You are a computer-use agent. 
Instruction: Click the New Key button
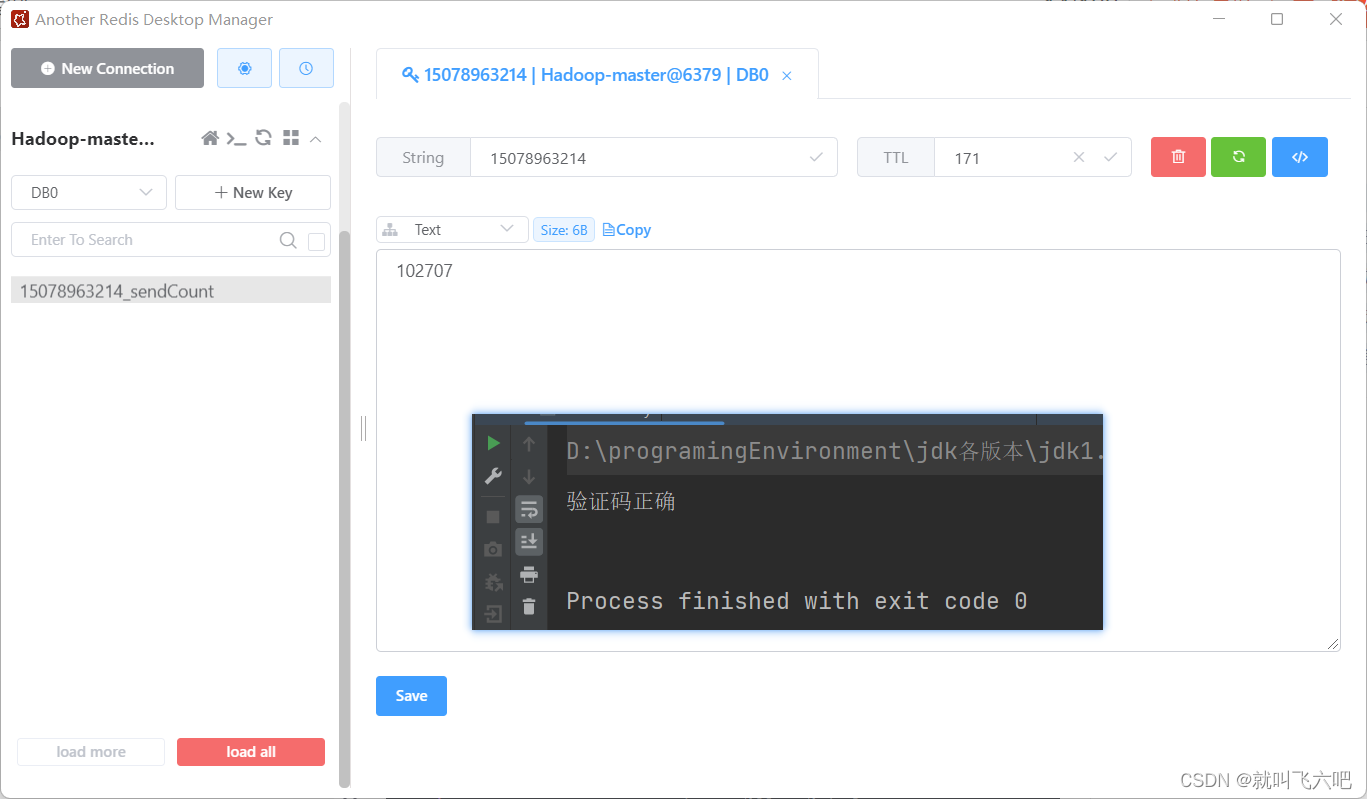(x=253, y=192)
